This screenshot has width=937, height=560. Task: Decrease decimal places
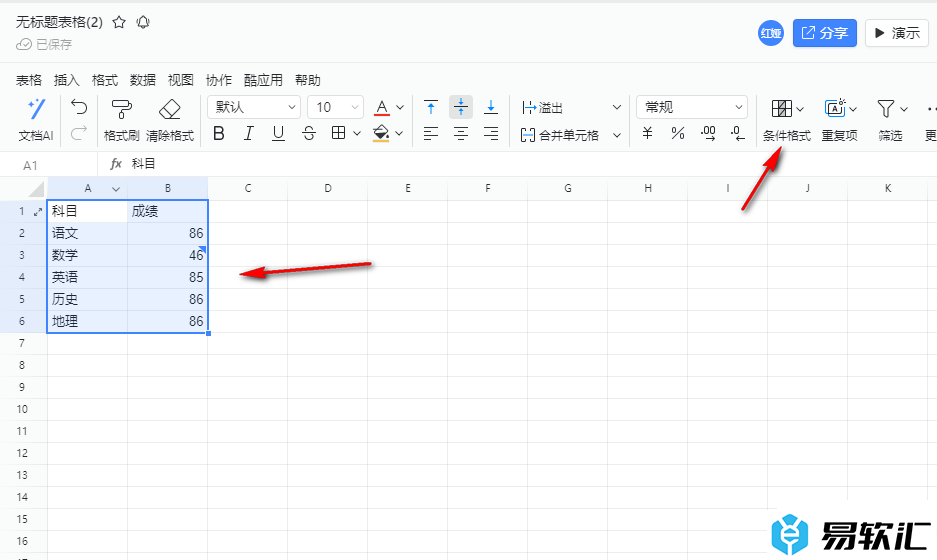[x=738, y=133]
